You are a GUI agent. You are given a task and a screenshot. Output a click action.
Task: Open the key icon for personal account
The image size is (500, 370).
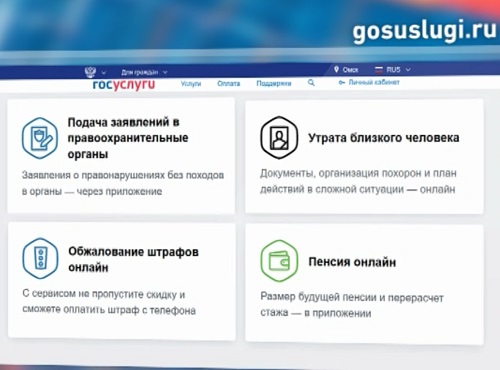click(x=342, y=82)
